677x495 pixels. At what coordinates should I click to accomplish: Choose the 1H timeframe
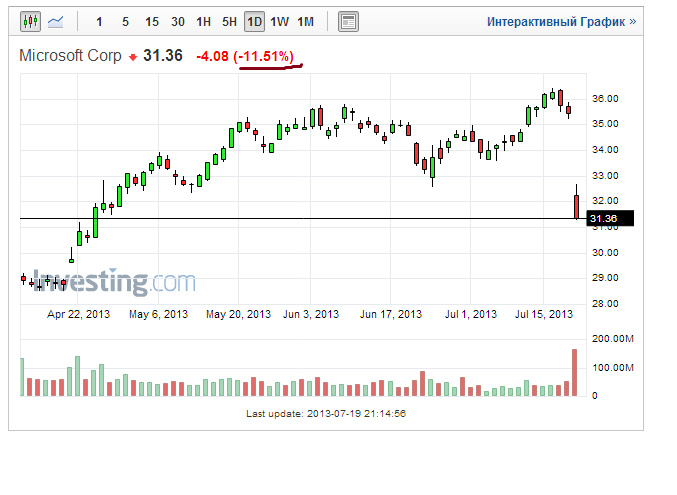[x=203, y=22]
